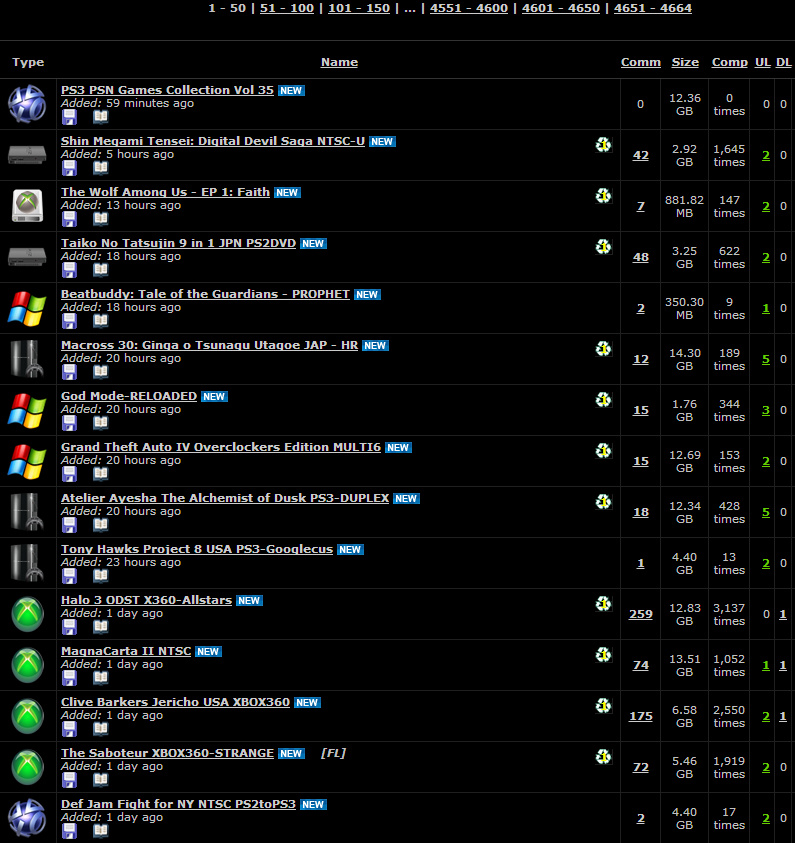The image size is (795, 843).
Task: Open MagnaCarta II NTSC torrent
Action: click(x=126, y=651)
